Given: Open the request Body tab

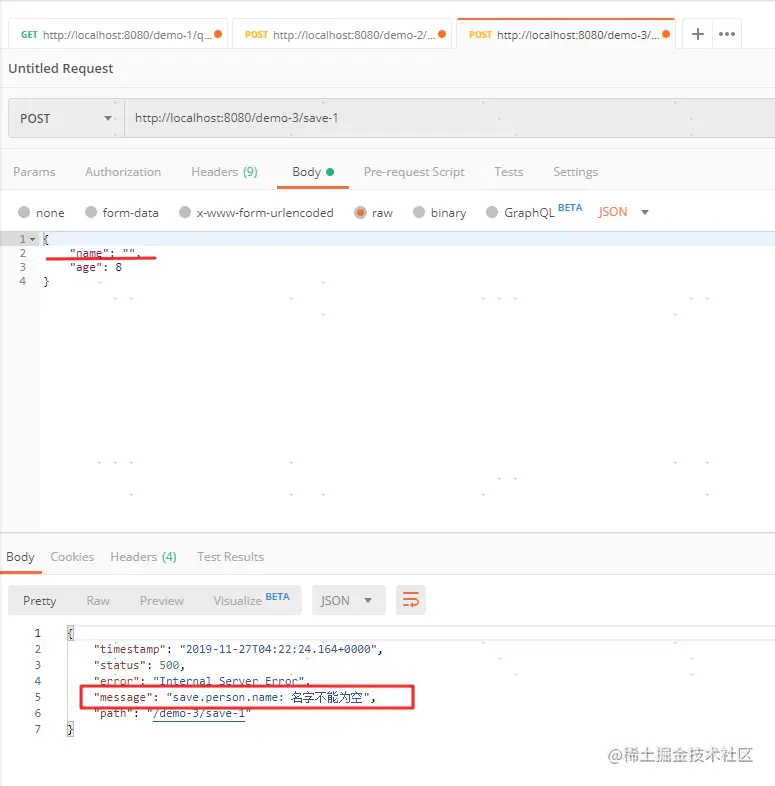Looking at the screenshot, I should point(313,172).
